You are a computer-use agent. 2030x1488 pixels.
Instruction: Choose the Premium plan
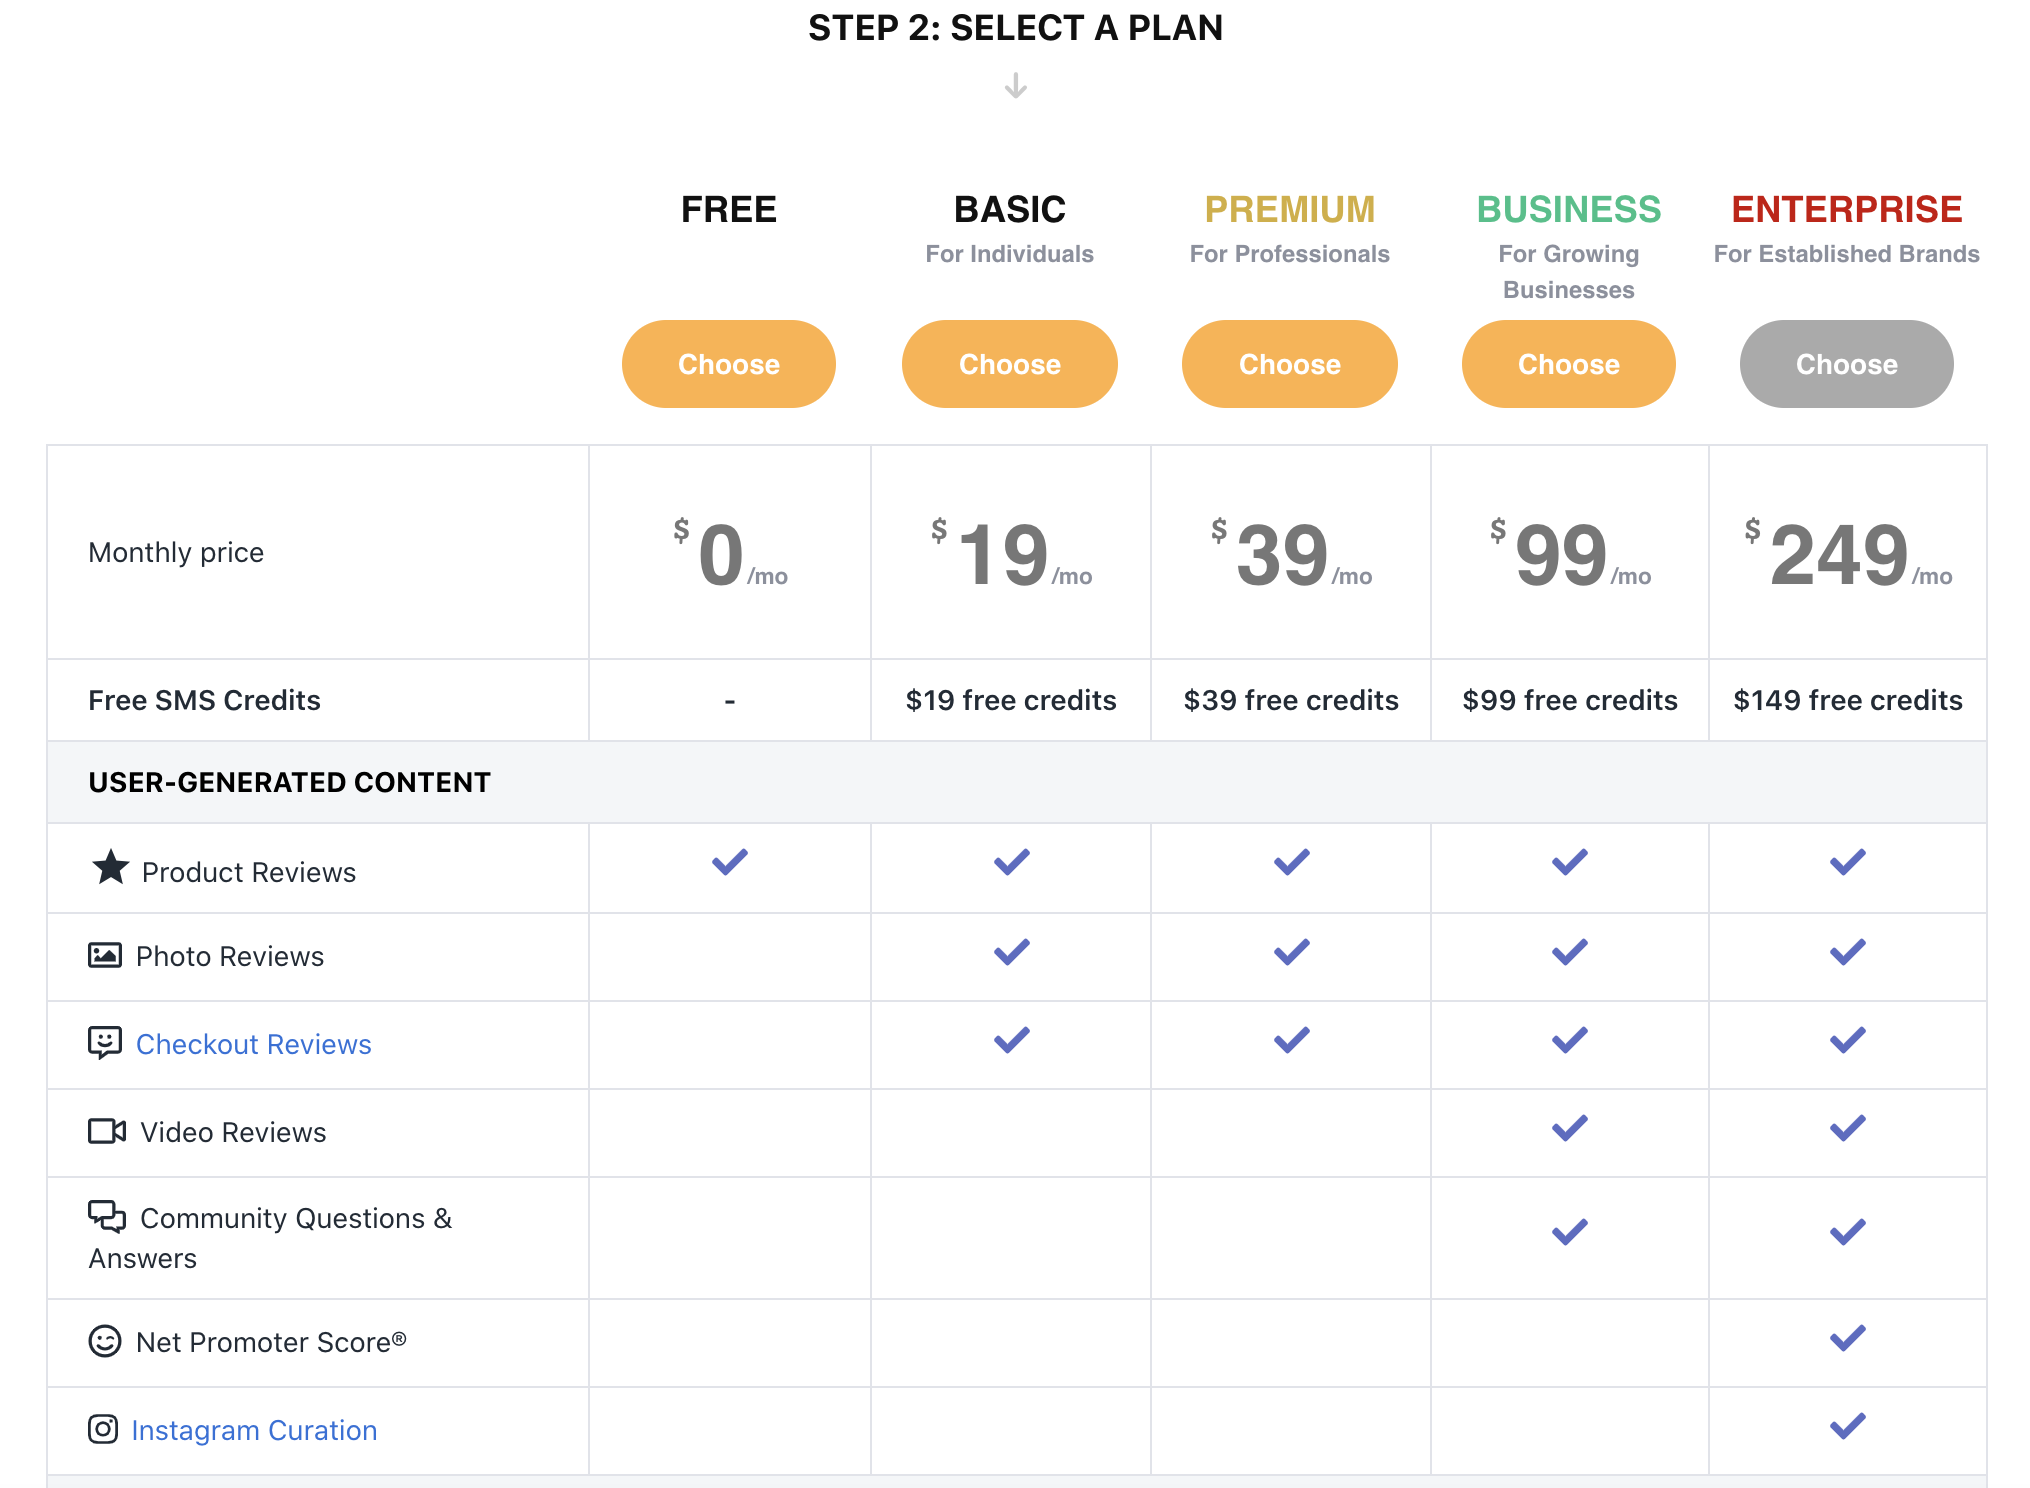point(1289,364)
